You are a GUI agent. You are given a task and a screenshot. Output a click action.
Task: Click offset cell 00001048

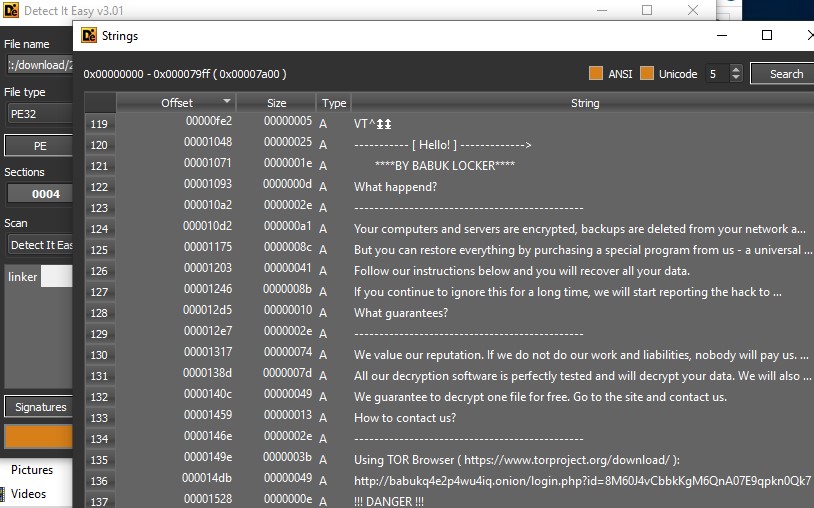click(208, 142)
